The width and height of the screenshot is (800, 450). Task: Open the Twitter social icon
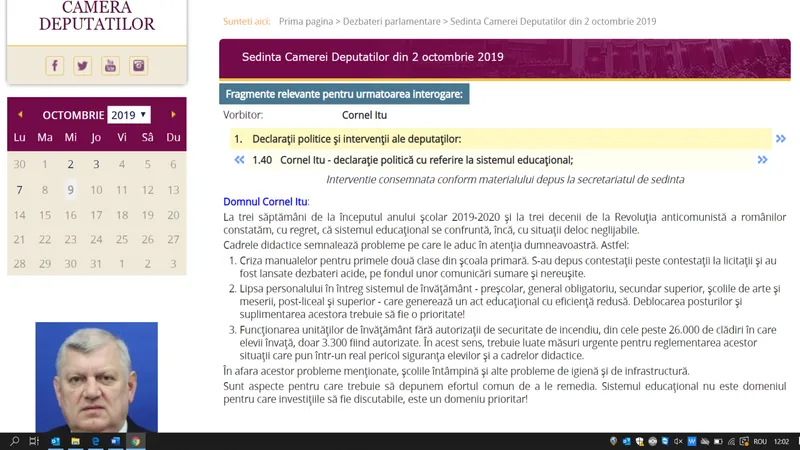(83, 66)
